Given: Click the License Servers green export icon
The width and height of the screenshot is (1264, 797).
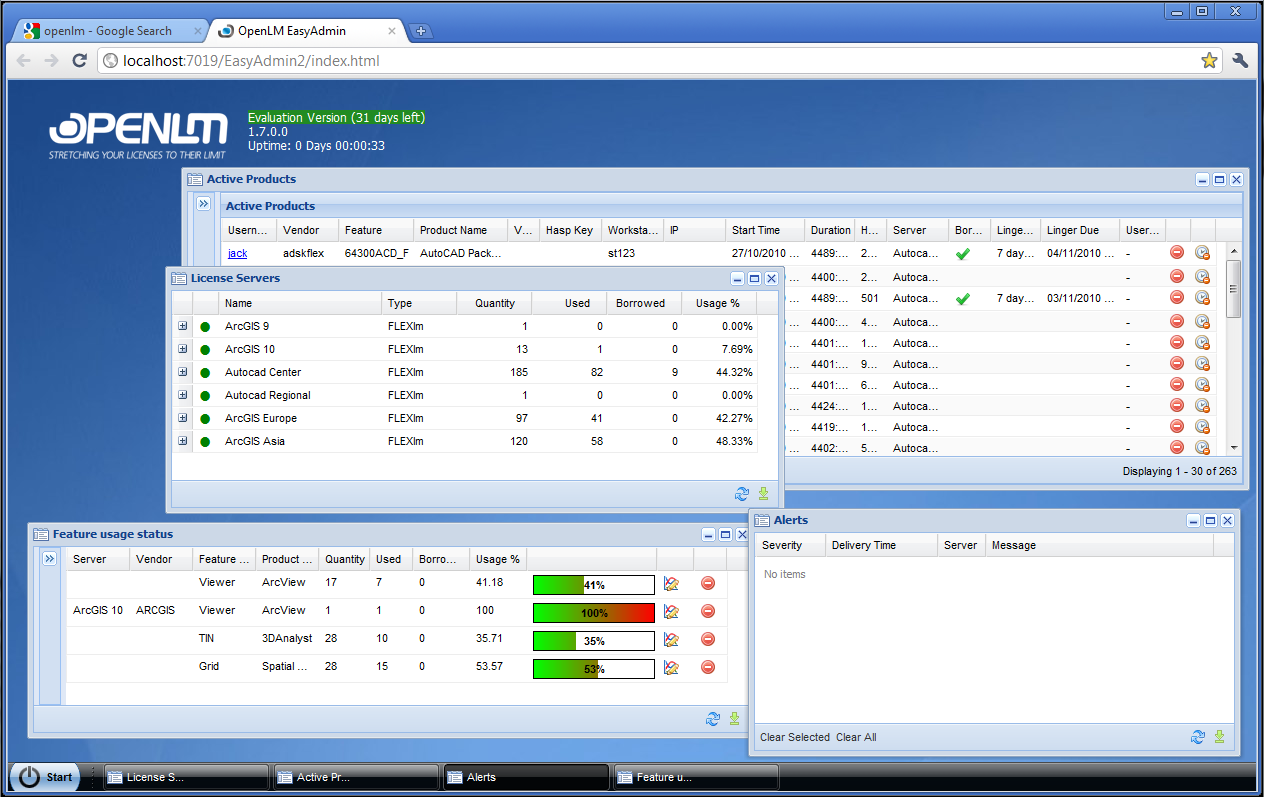Looking at the screenshot, I should 763,494.
